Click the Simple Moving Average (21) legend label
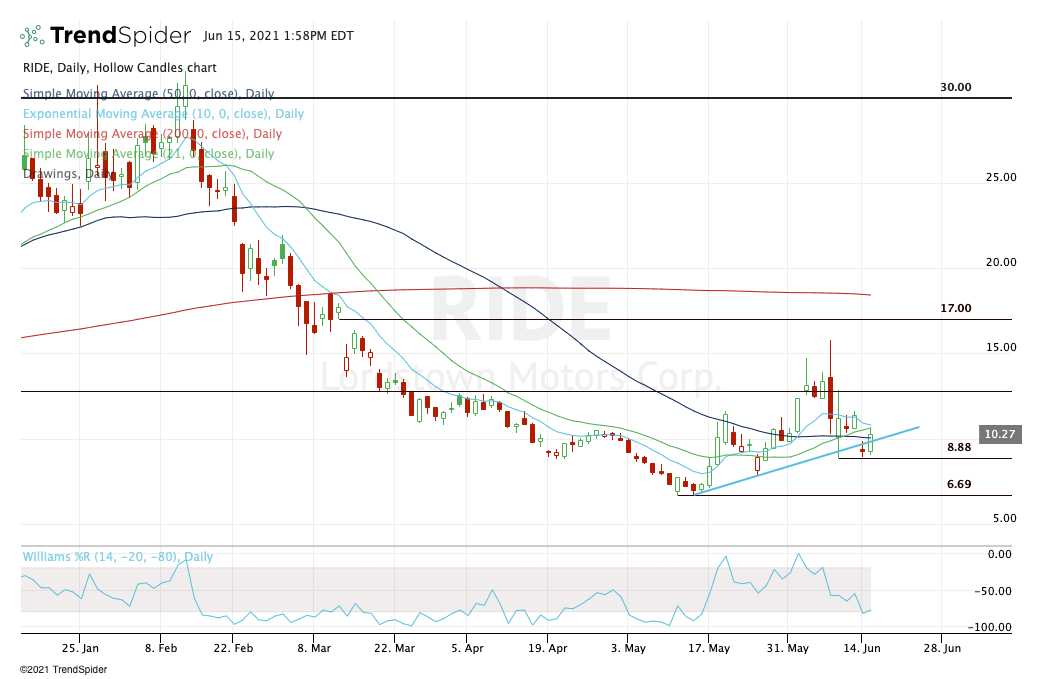1042x679 pixels. pos(148,153)
